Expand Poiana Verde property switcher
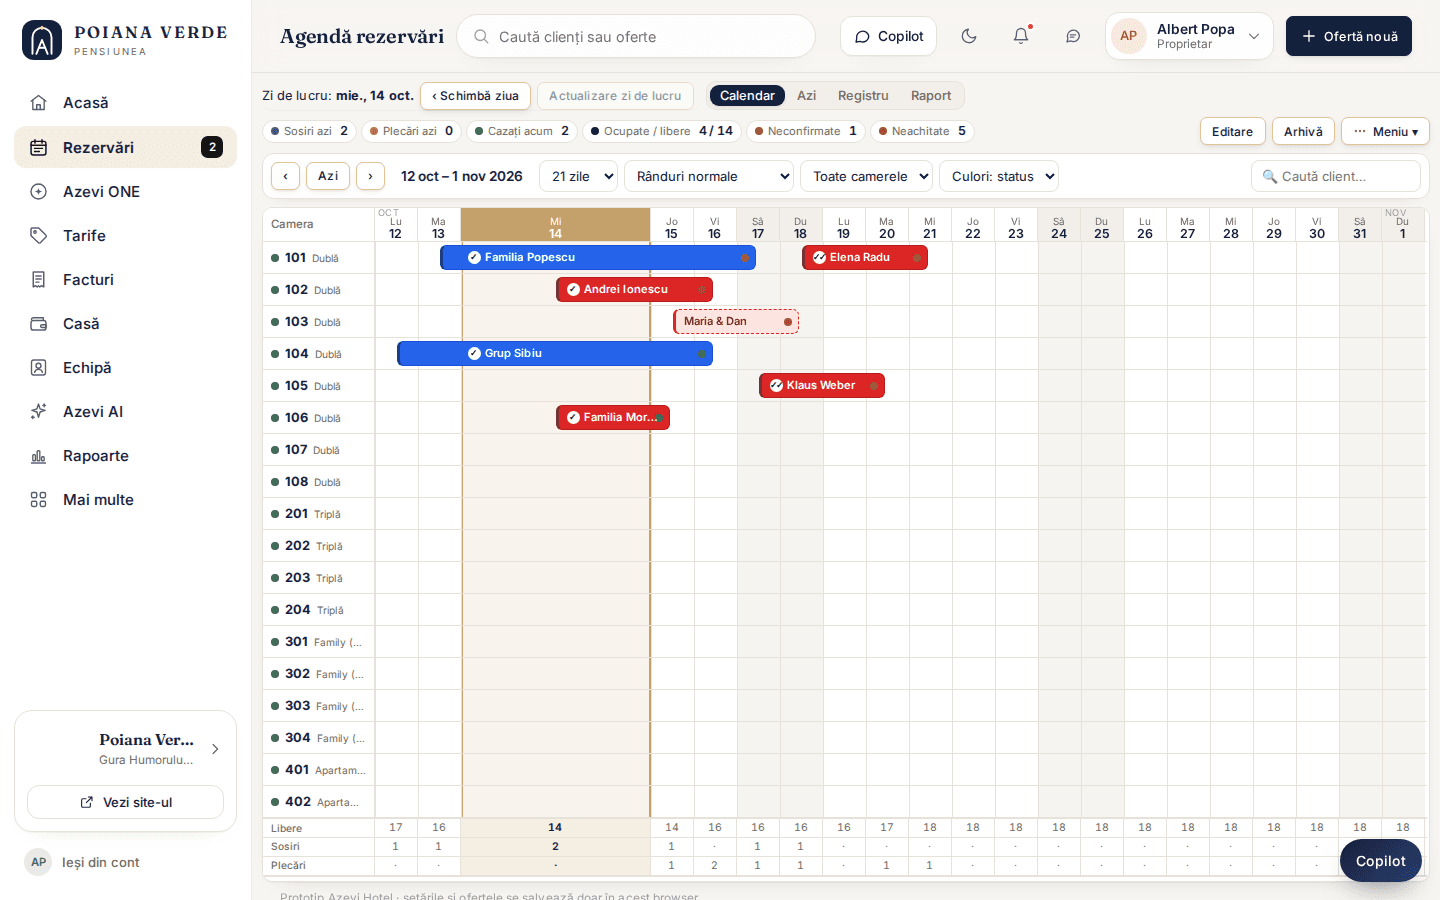The image size is (1440, 900). [125, 748]
